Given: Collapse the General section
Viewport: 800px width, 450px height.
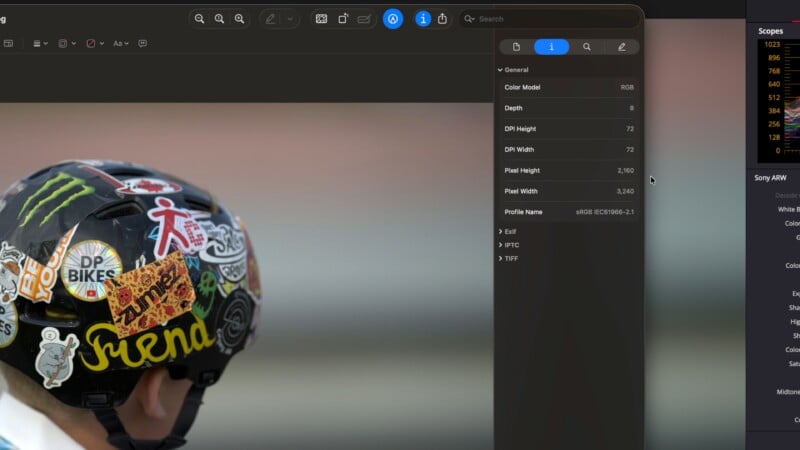Looking at the screenshot, I should click(500, 70).
